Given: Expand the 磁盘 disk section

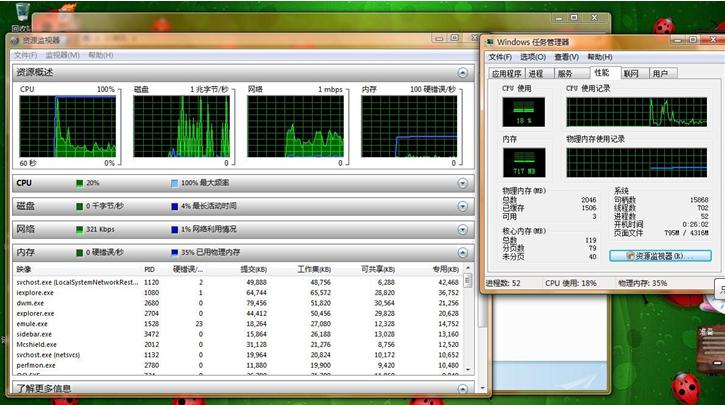Looking at the screenshot, I should coord(462,206).
